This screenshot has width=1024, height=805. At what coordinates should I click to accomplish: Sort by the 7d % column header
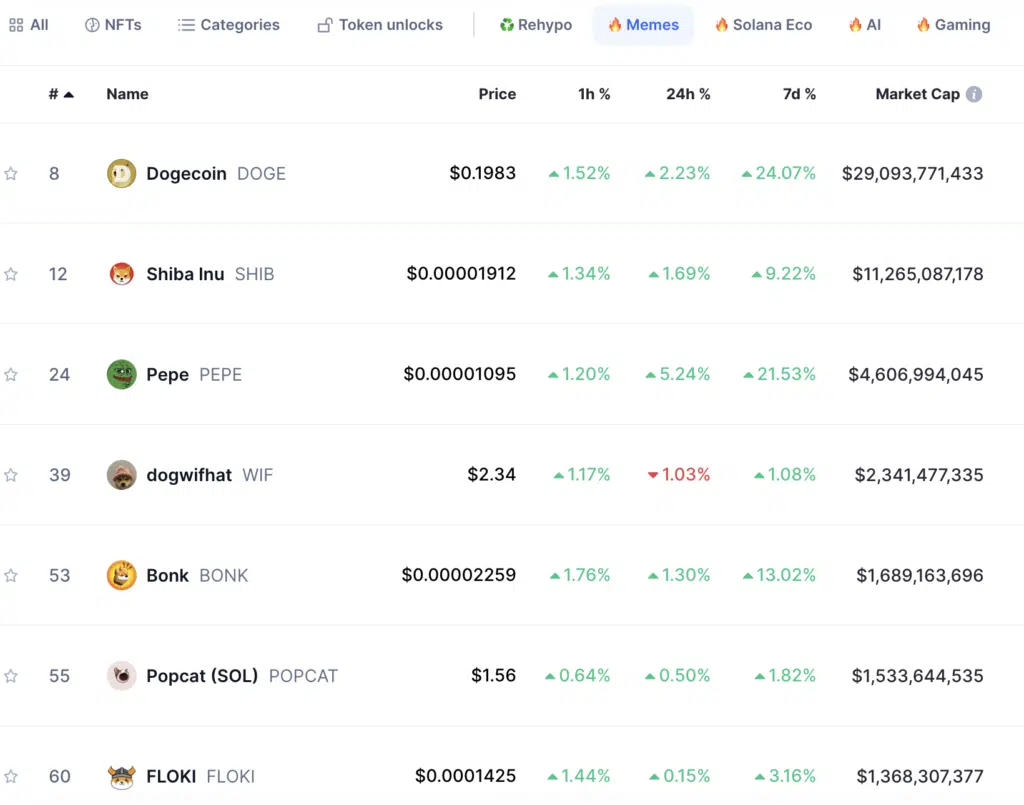point(799,94)
